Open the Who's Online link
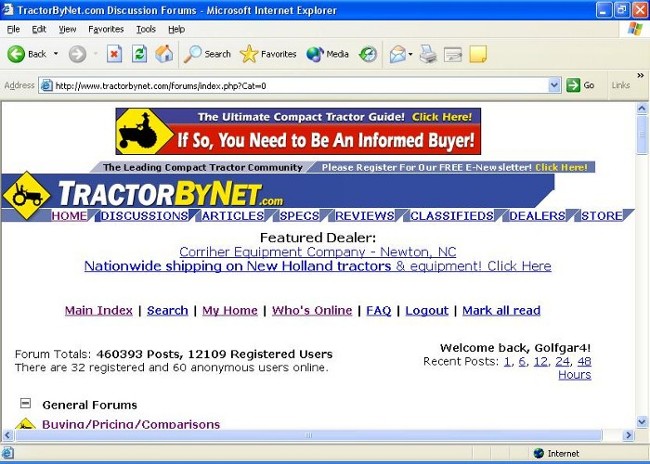The image size is (650, 464). 312,311
